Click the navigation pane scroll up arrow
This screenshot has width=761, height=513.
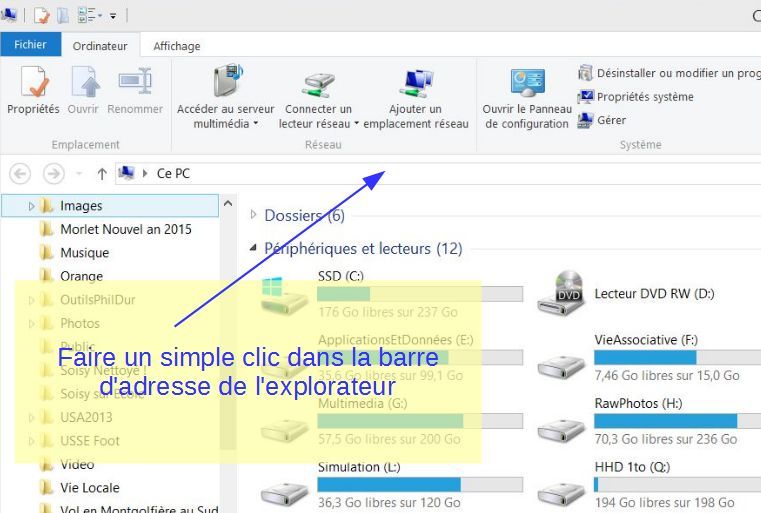pyautogui.click(x=228, y=203)
